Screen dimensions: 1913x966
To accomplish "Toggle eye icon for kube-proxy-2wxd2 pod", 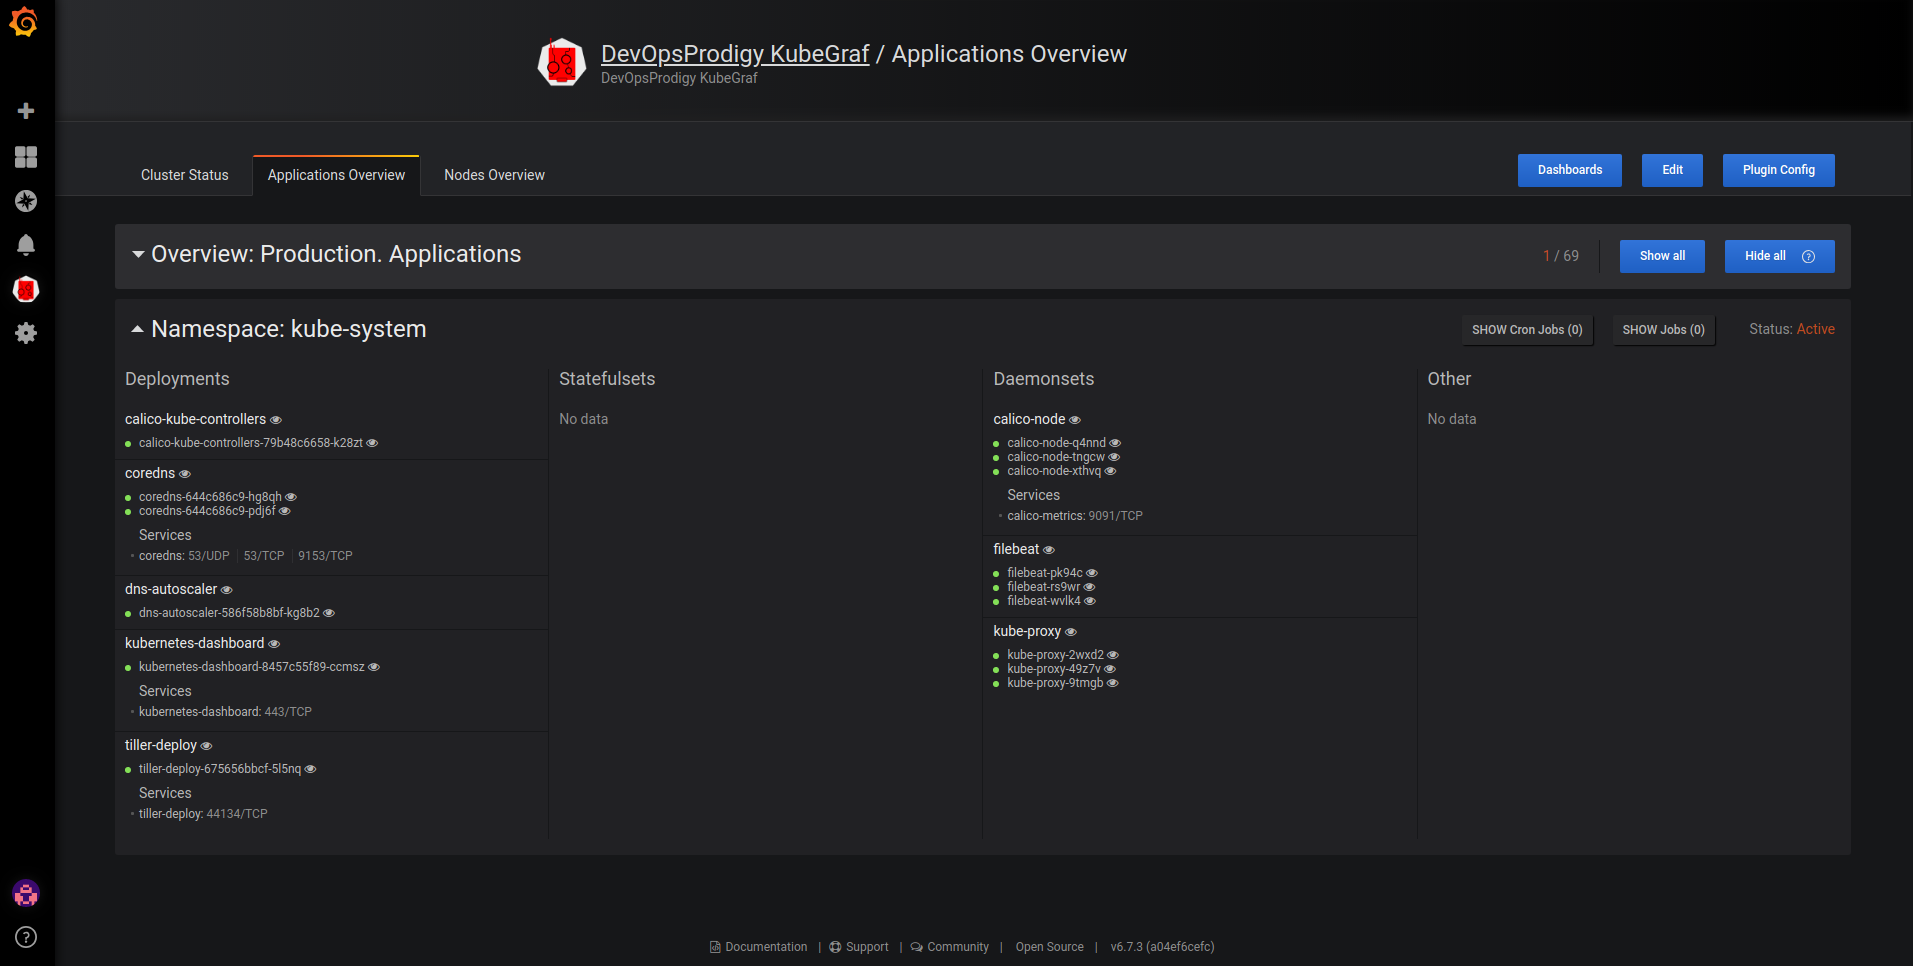I will click(x=1113, y=655).
